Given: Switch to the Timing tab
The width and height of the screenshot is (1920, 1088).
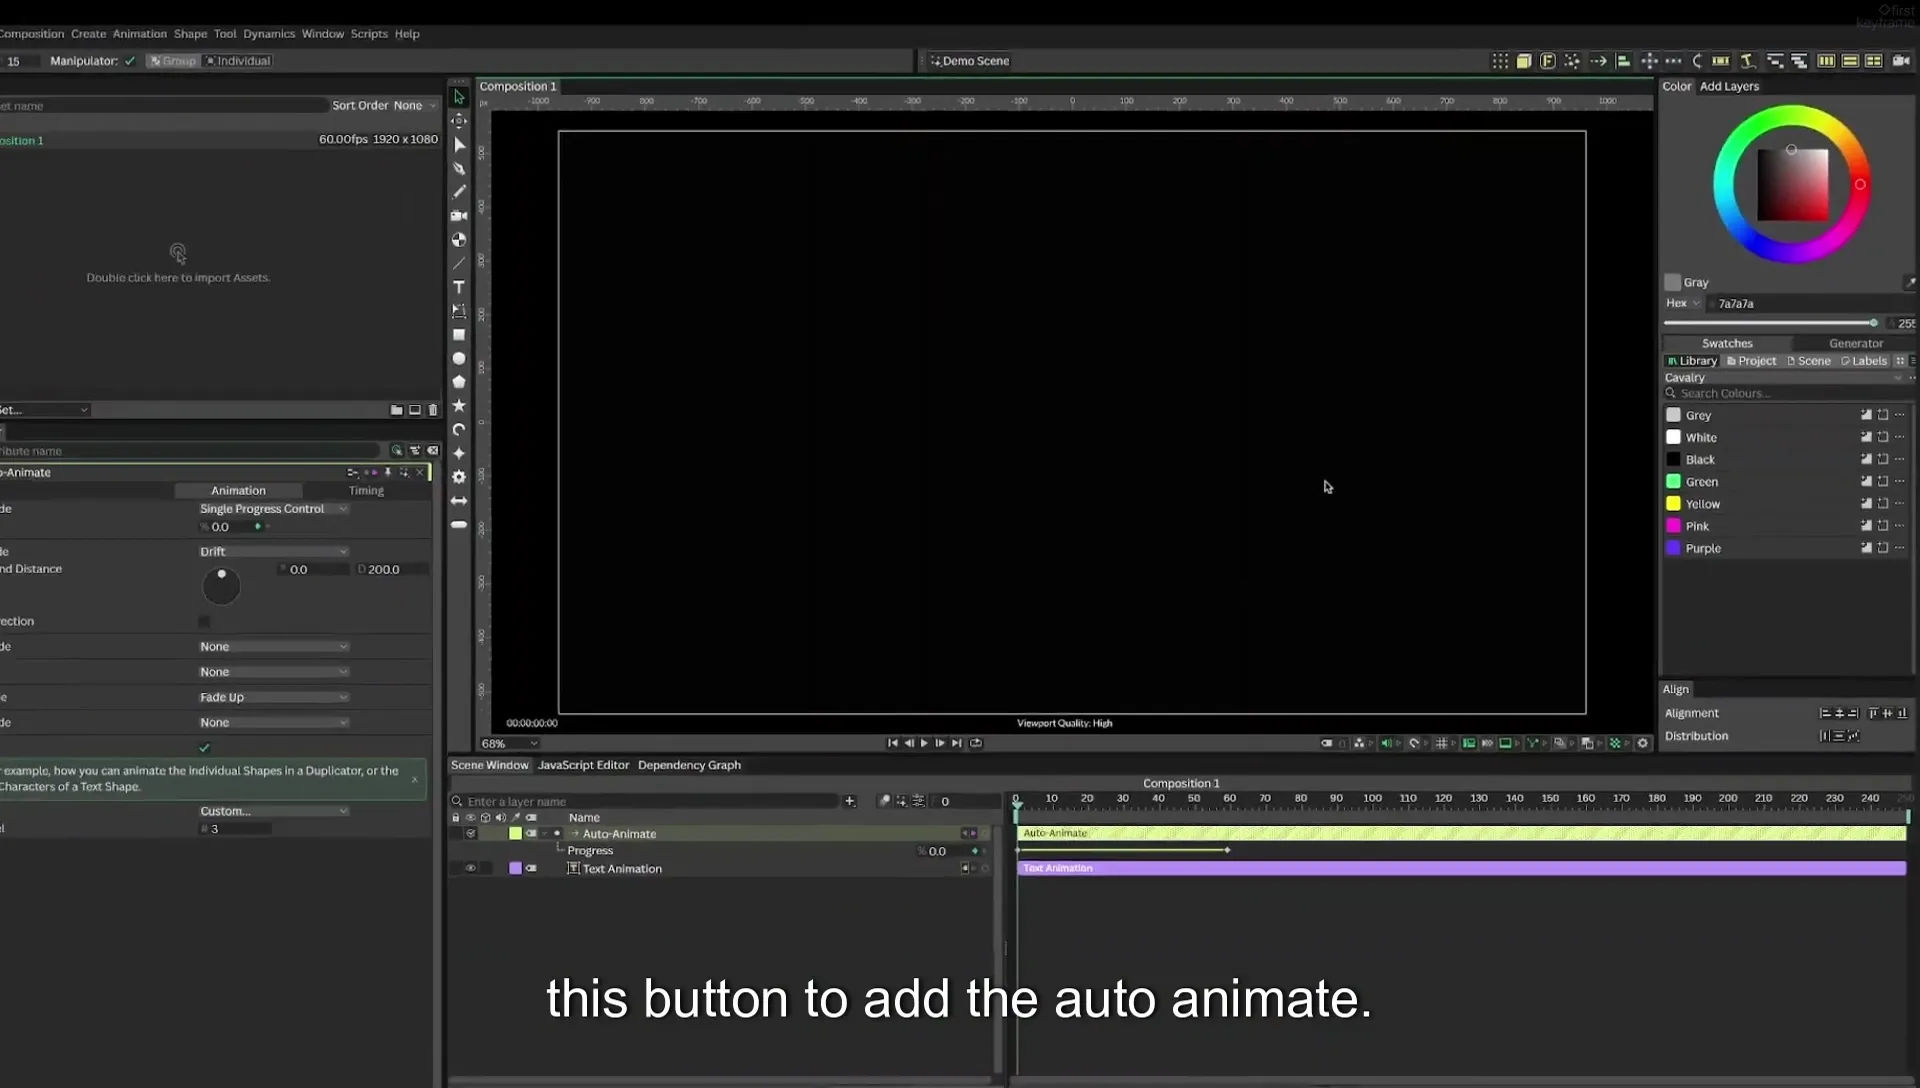Looking at the screenshot, I should (x=366, y=490).
